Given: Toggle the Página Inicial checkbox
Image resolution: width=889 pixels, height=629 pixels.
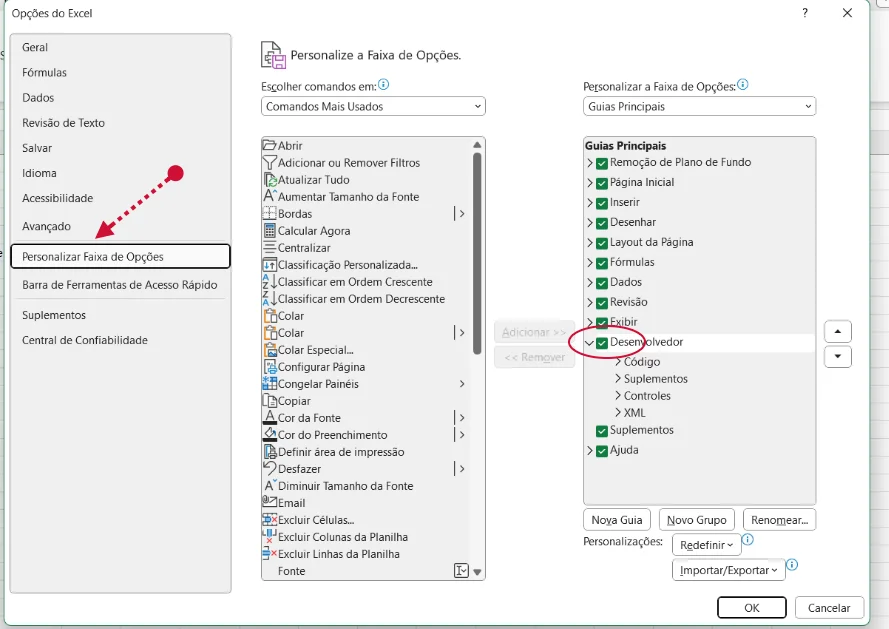Looking at the screenshot, I should [602, 183].
